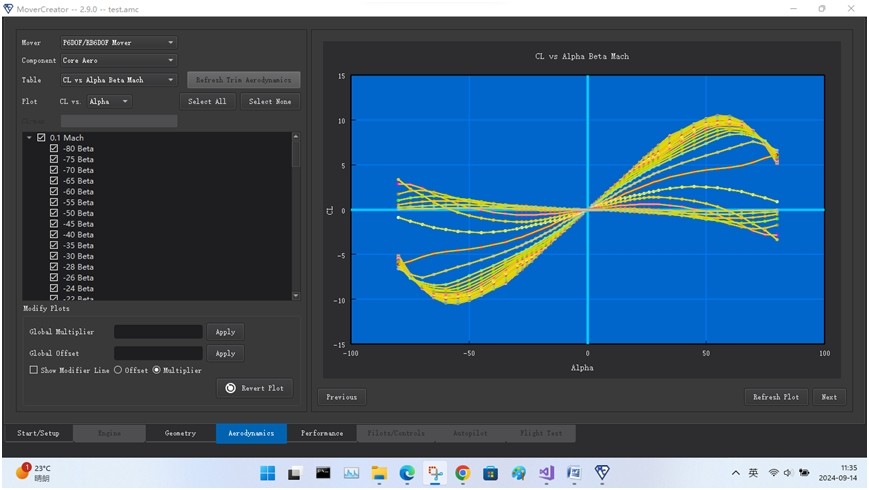
Task: Open the weather widget showing 23°C
Action: point(33,472)
